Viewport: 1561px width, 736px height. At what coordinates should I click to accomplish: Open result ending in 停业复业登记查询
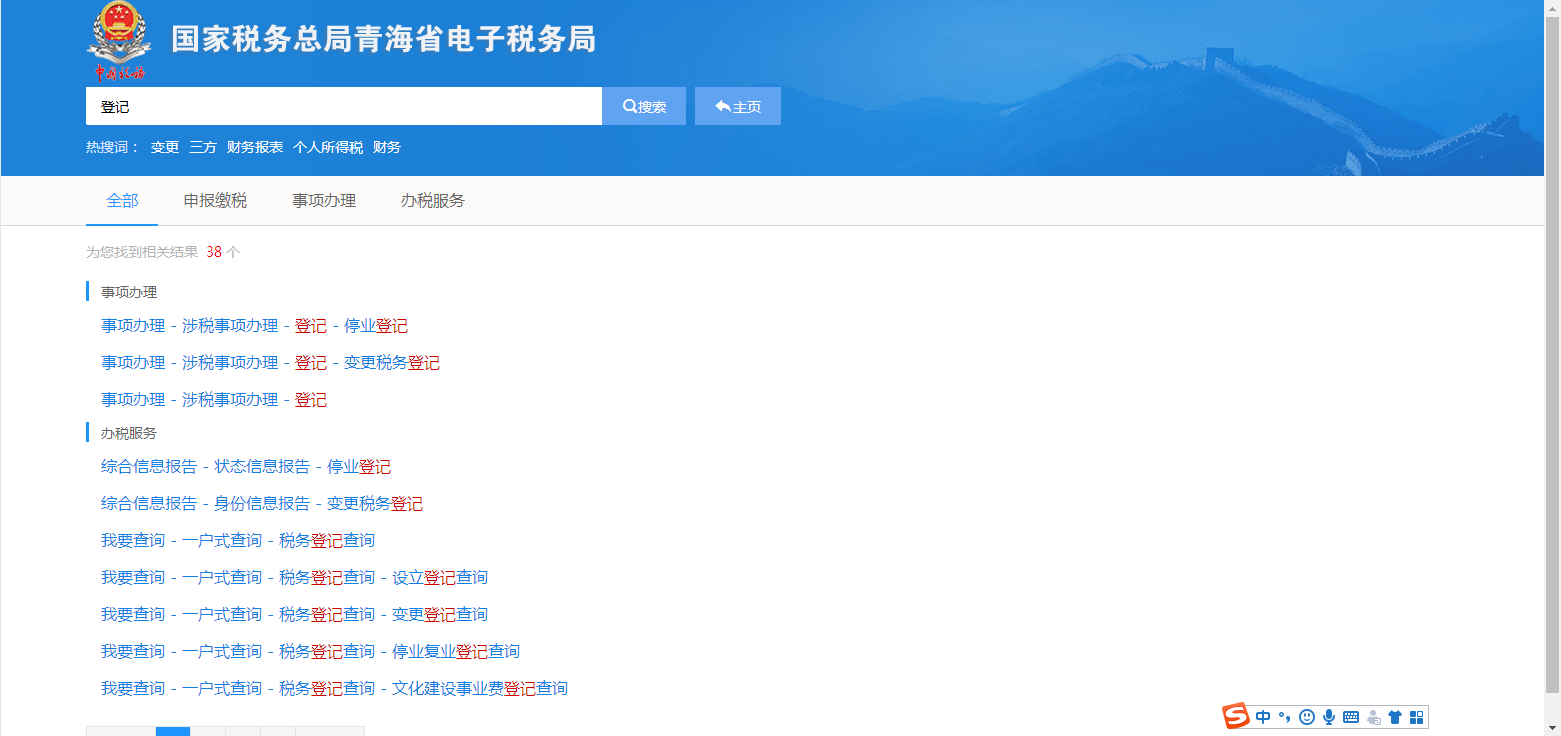(310, 652)
